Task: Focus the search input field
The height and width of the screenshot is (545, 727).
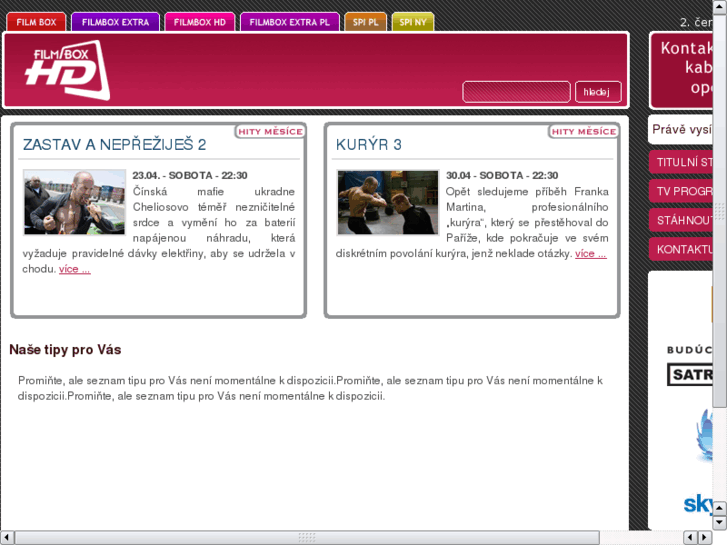Action: pyautogui.click(x=516, y=92)
